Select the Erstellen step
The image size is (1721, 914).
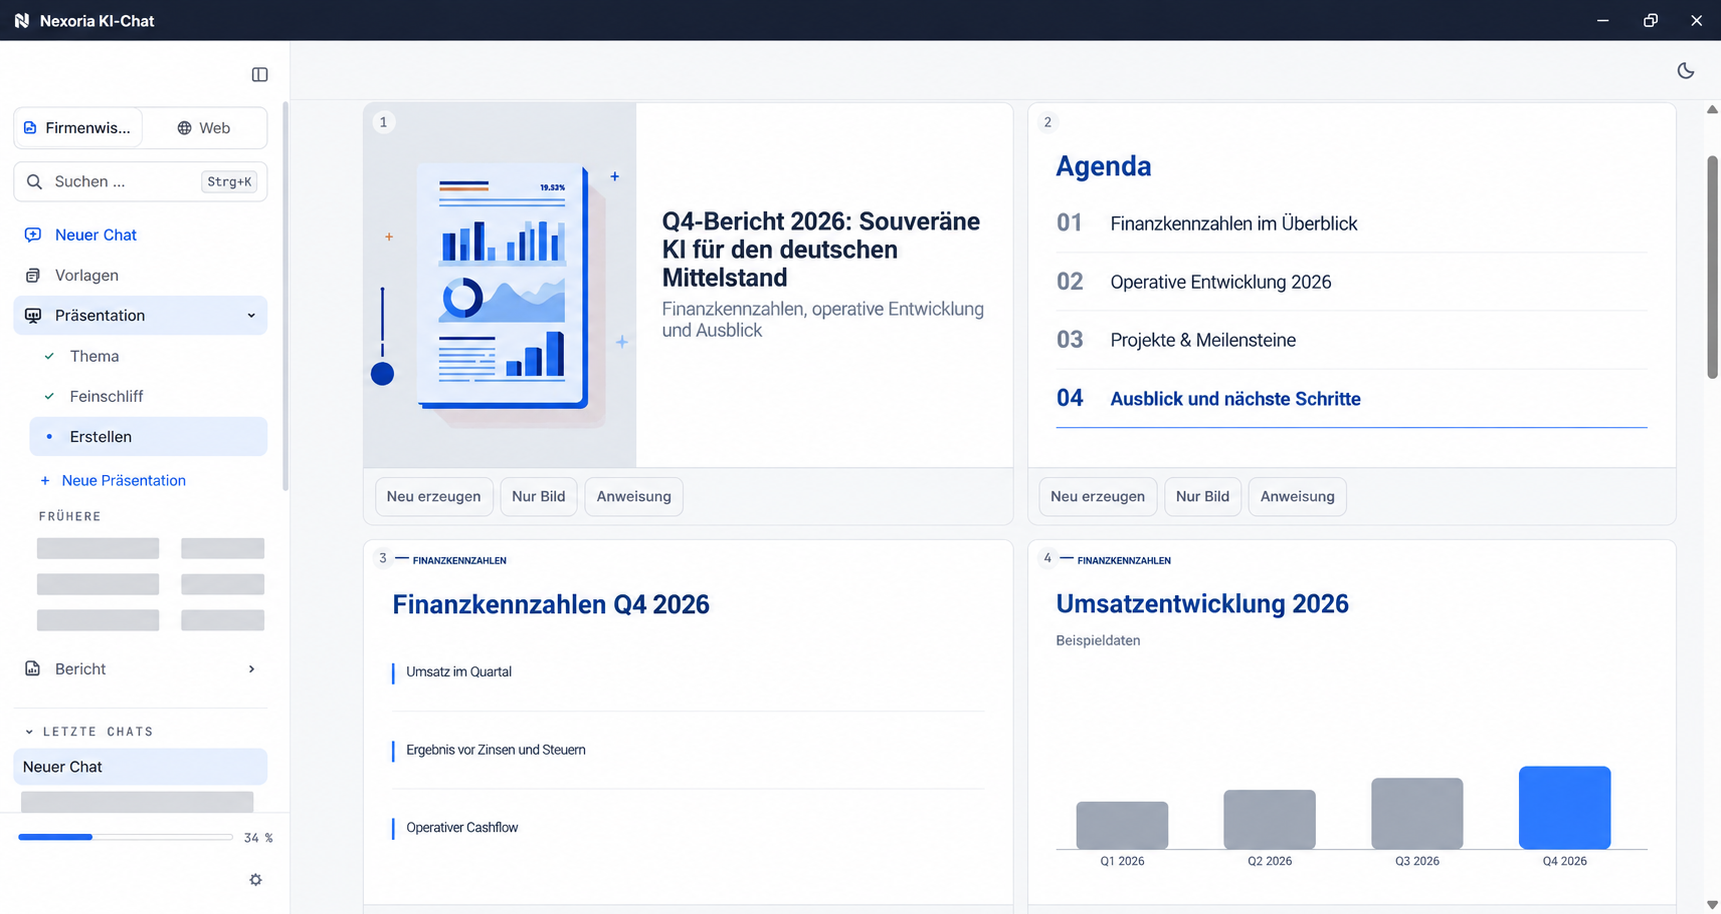pyautogui.click(x=148, y=436)
